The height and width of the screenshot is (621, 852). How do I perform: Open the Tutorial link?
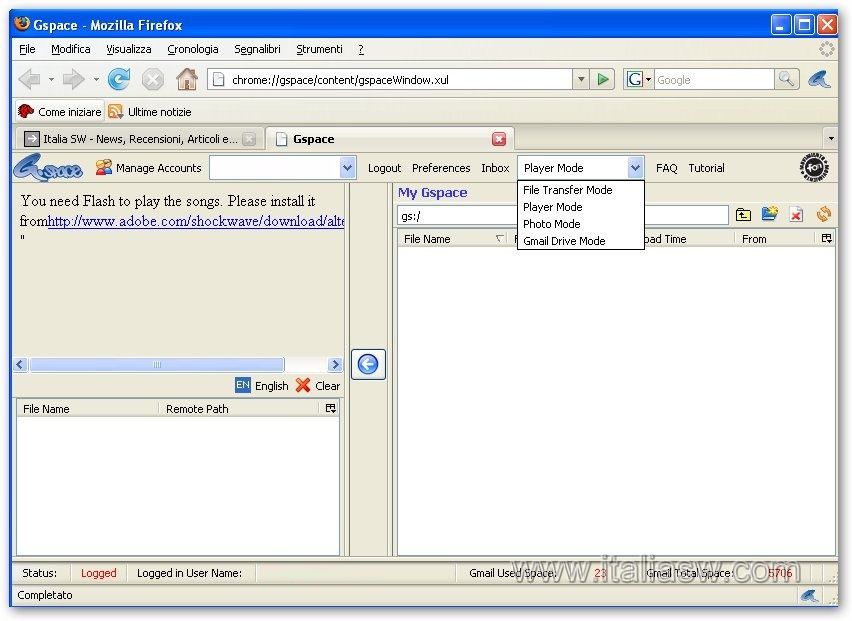[706, 168]
